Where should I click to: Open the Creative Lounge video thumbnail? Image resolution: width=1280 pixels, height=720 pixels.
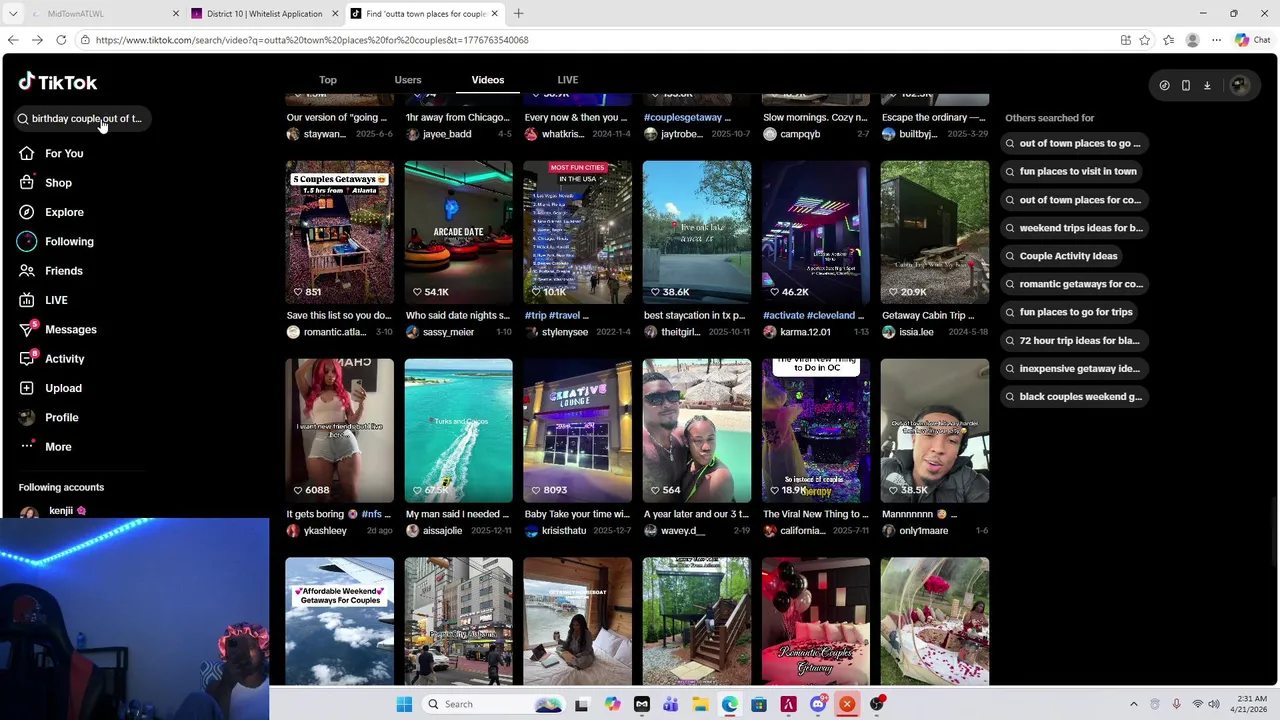click(x=578, y=430)
